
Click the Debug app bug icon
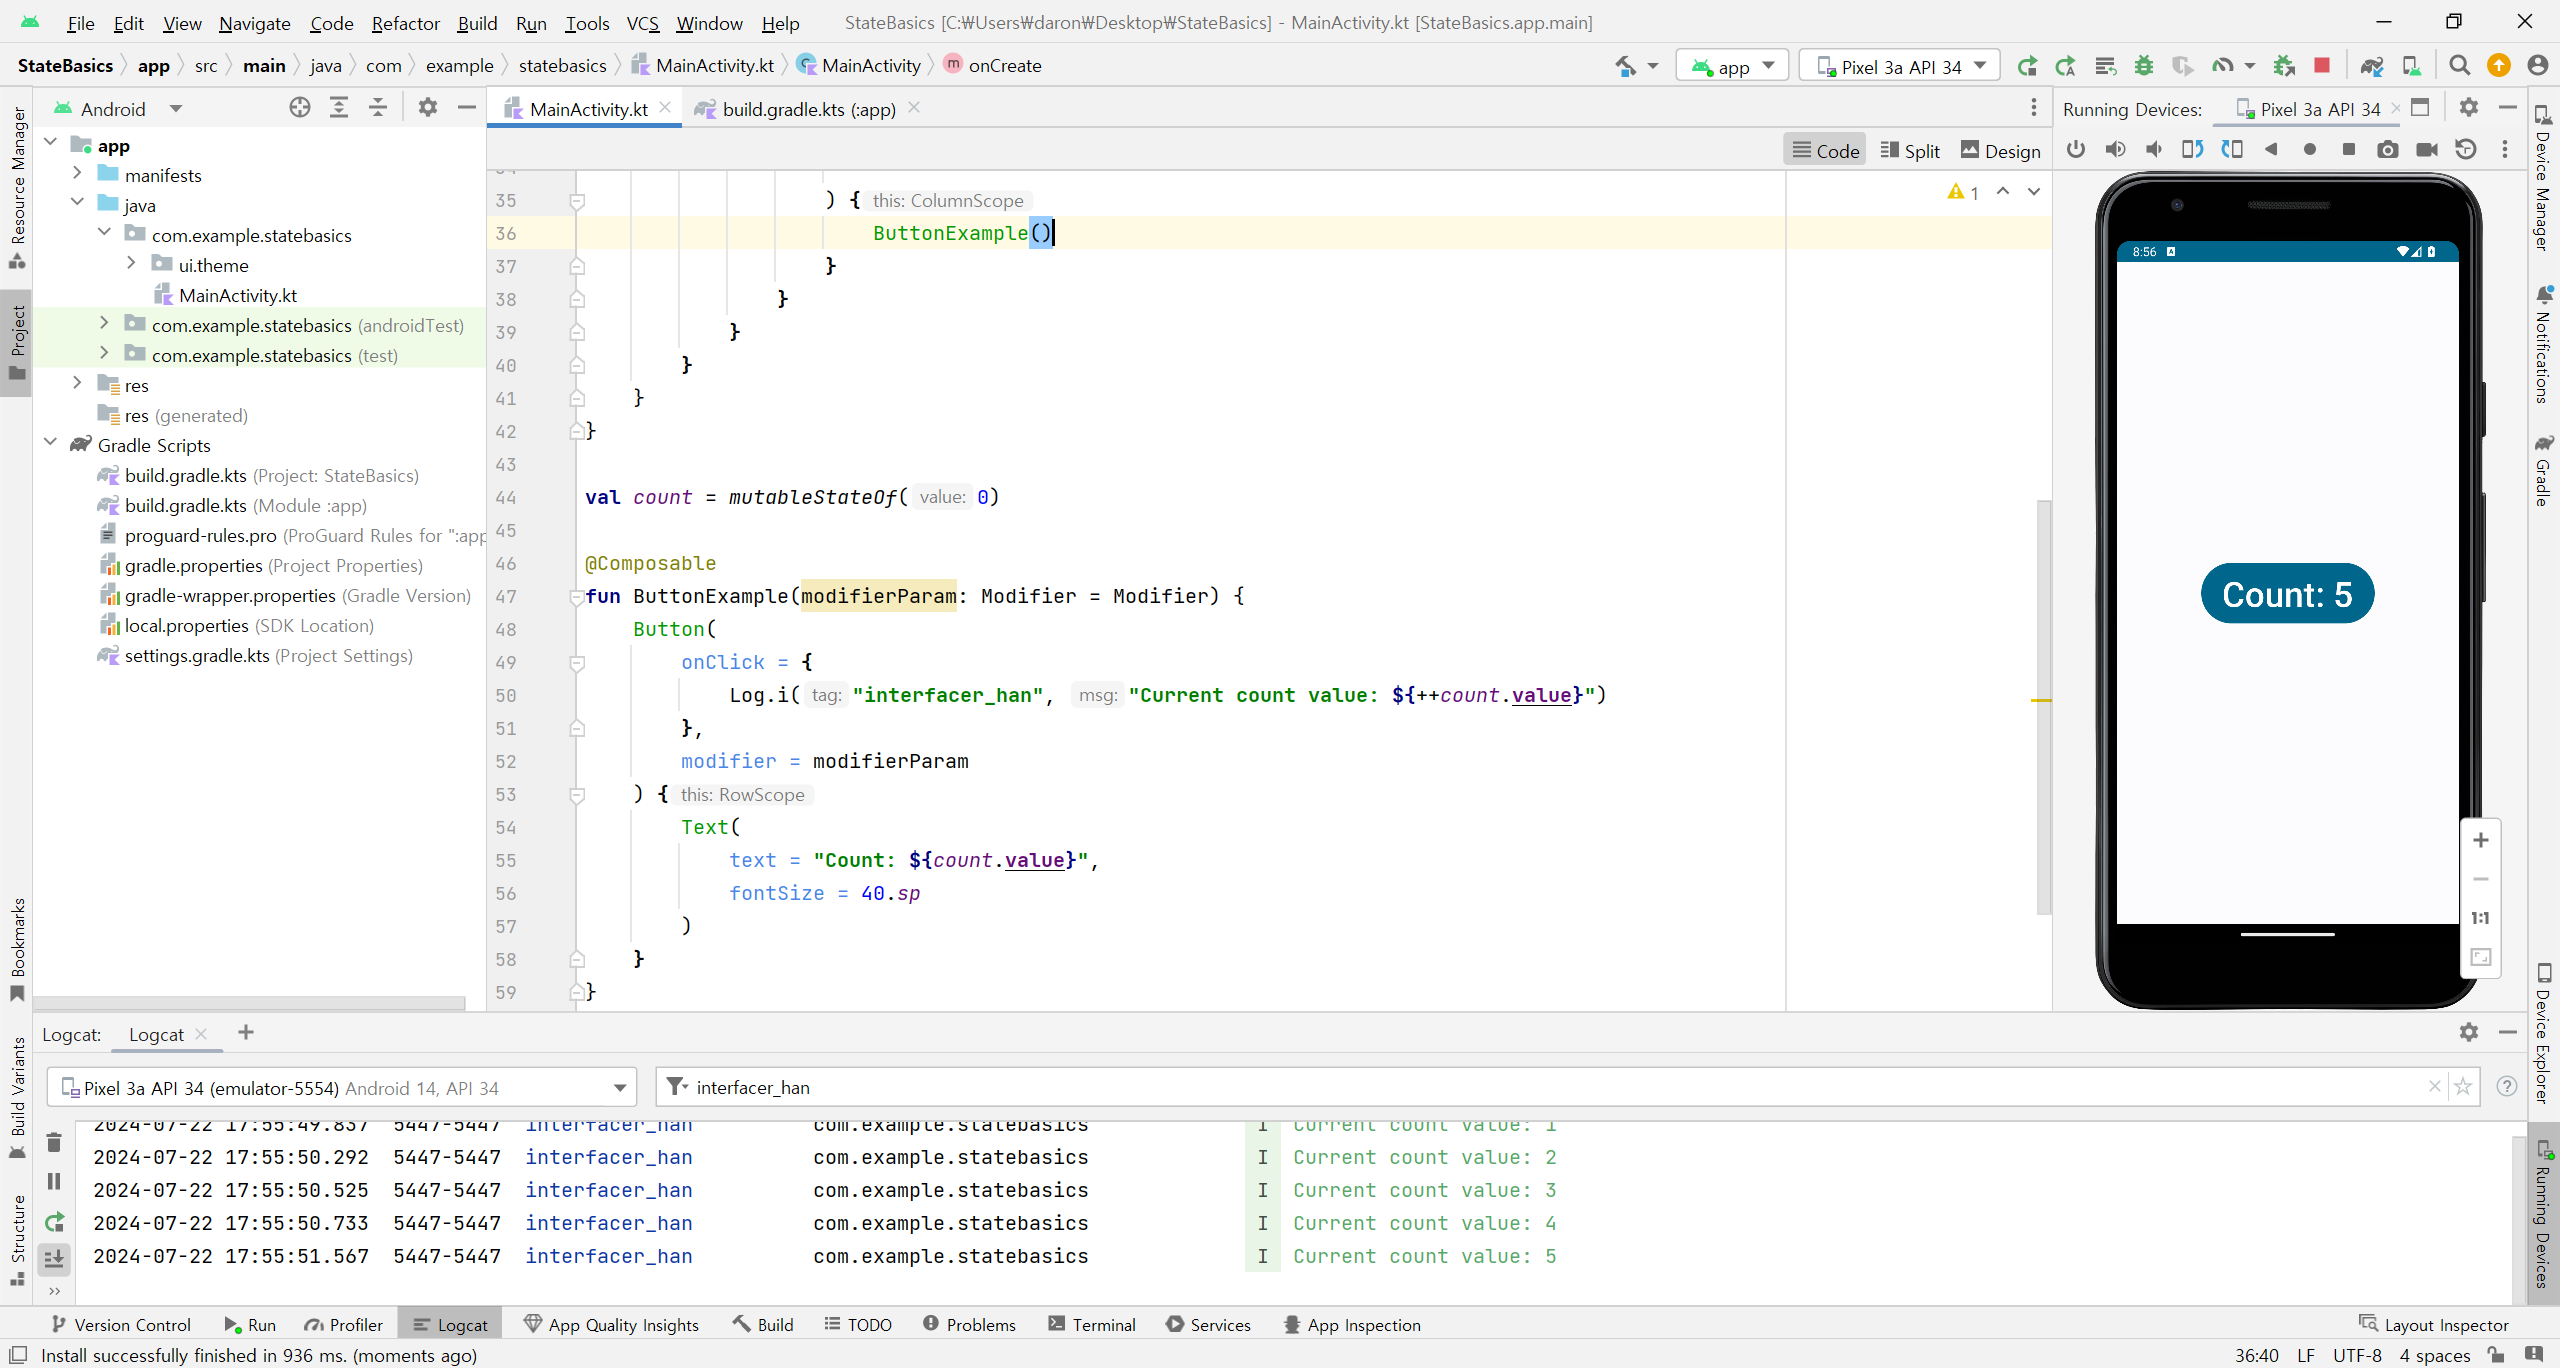point(2143,66)
